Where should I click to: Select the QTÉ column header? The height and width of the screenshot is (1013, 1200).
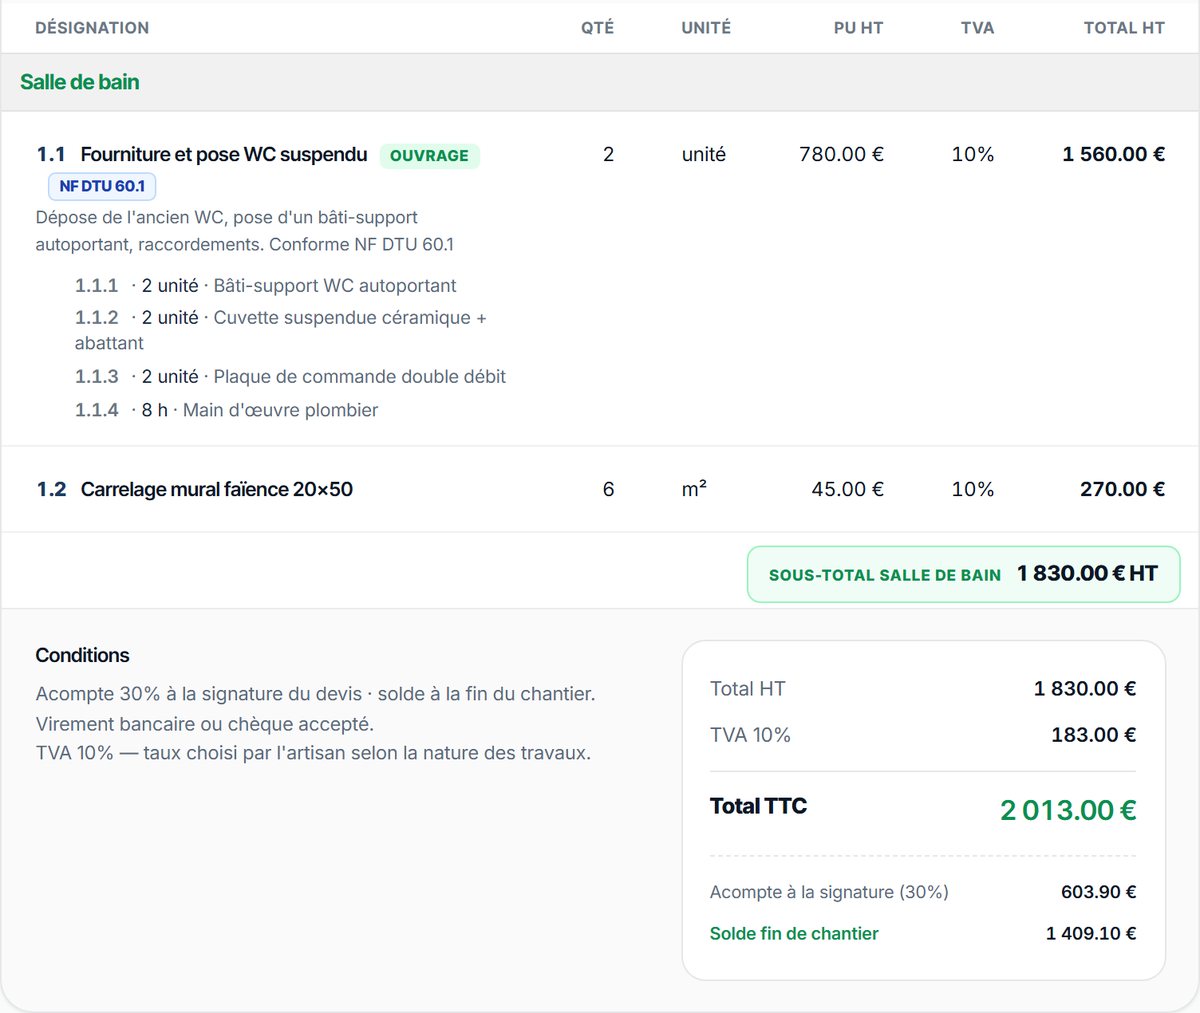pos(597,28)
